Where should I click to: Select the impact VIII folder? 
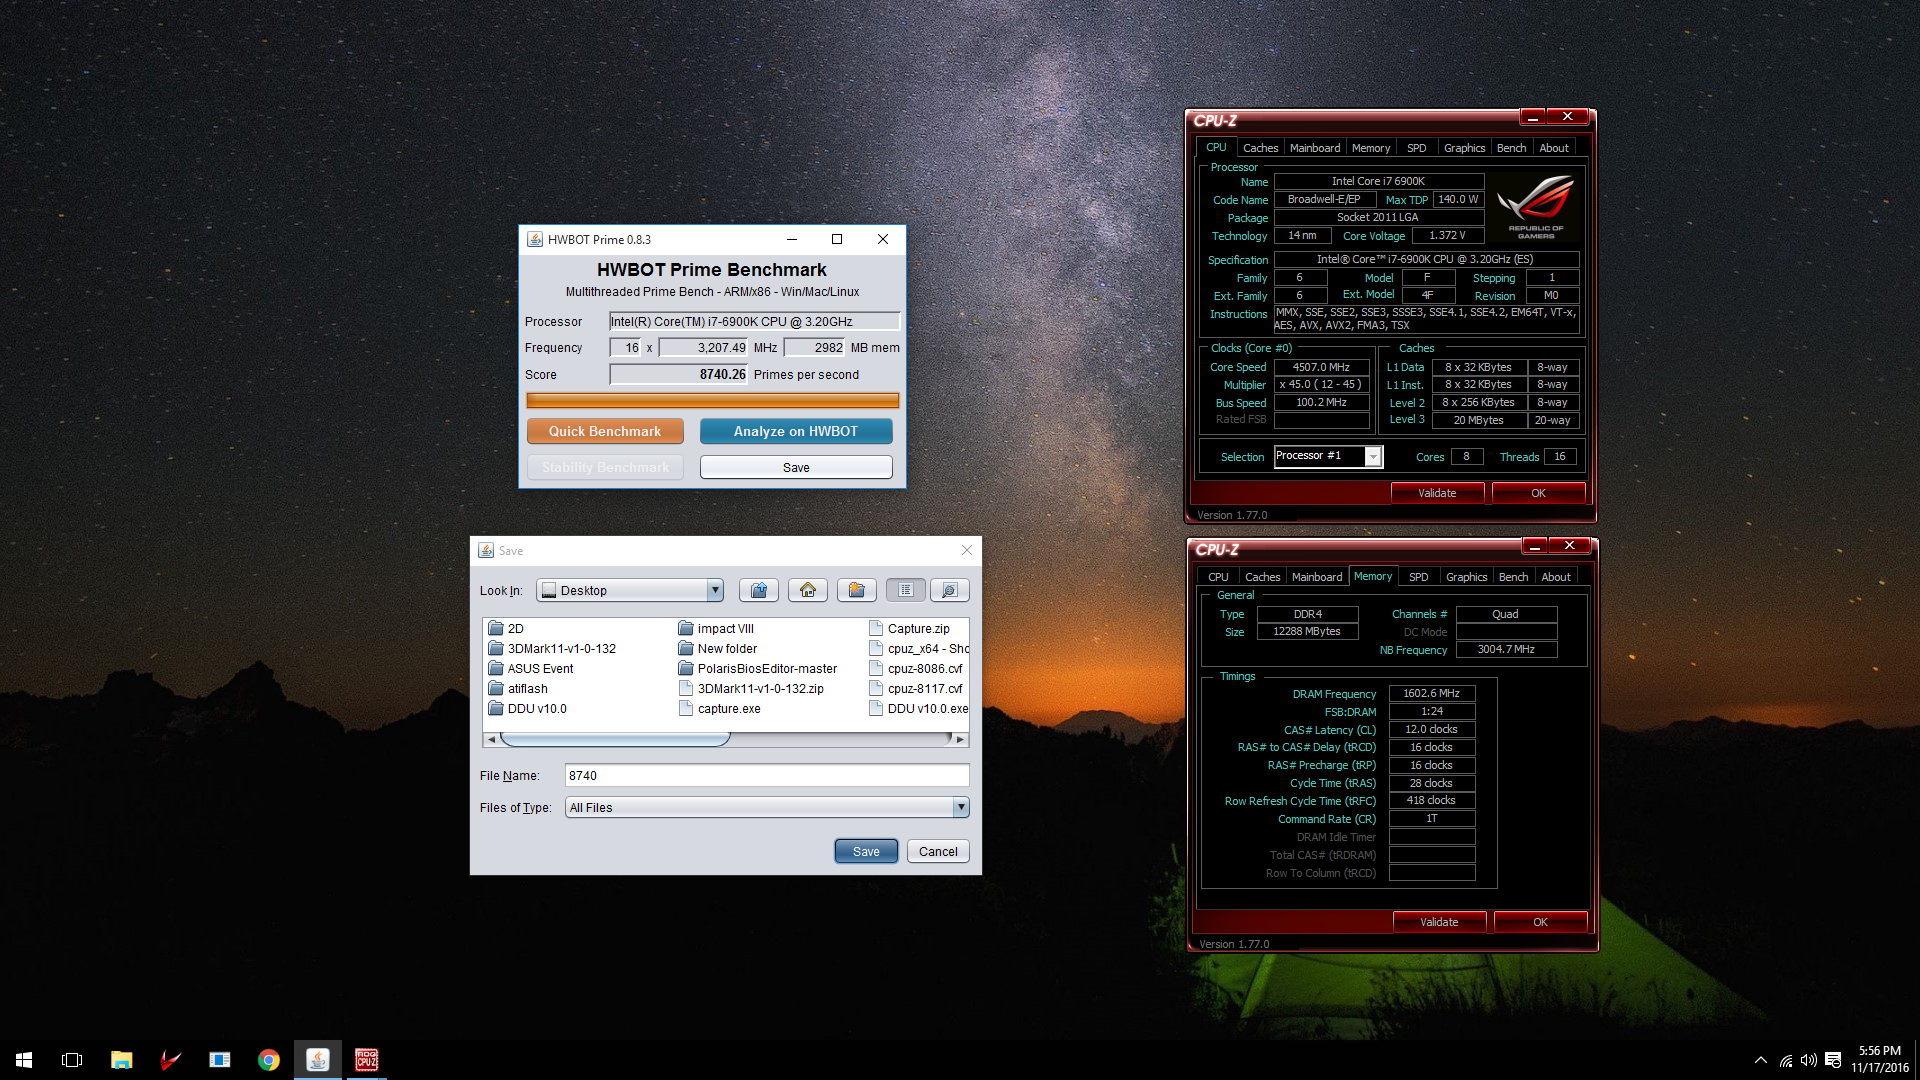(x=716, y=629)
